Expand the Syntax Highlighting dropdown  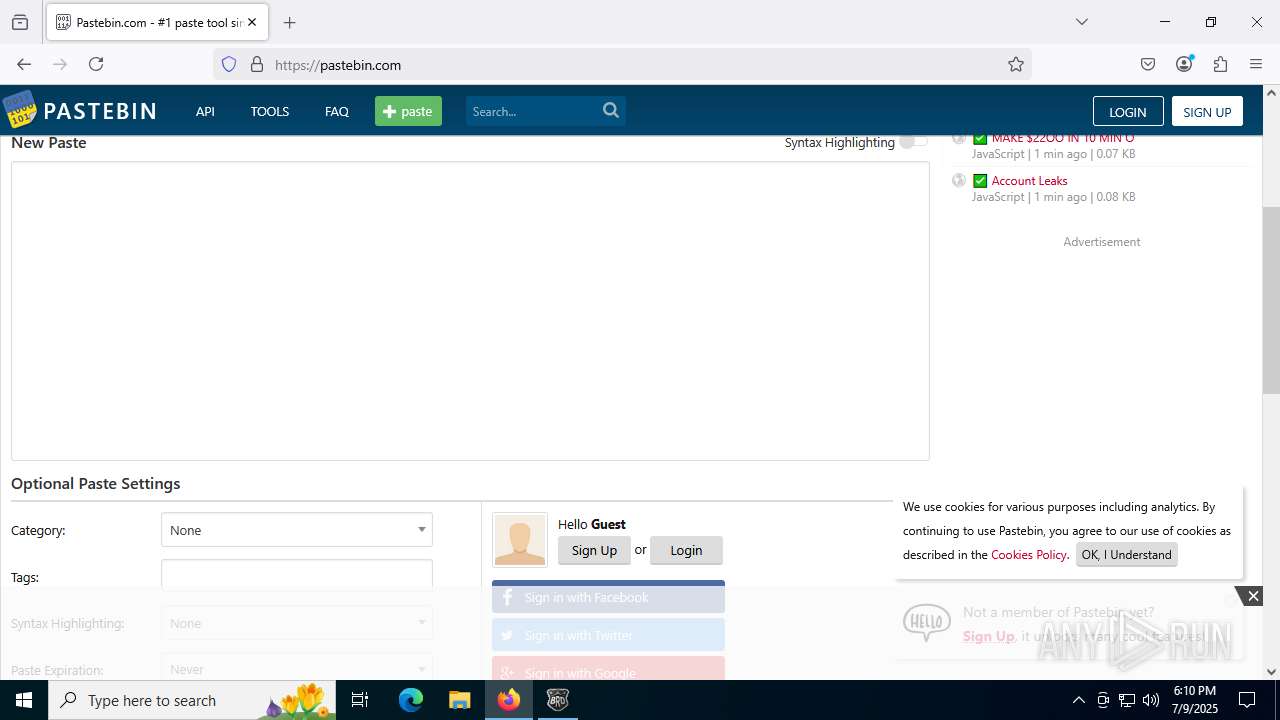point(297,623)
